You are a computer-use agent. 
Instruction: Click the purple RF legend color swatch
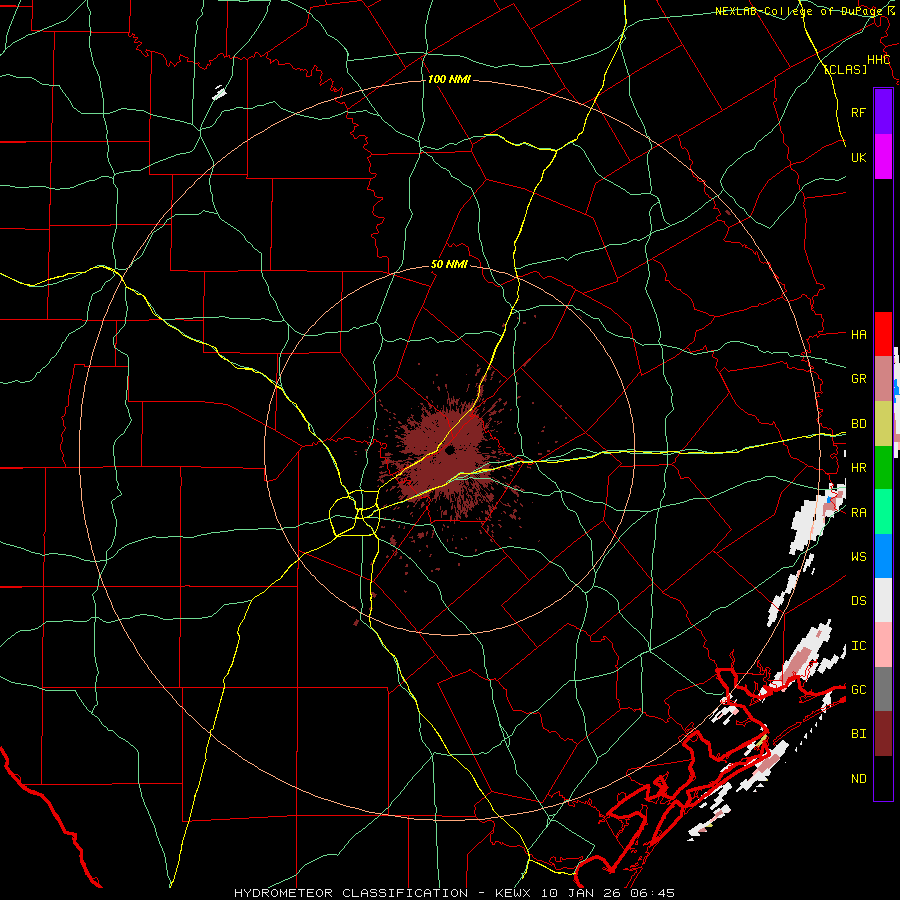pos(883,112)
